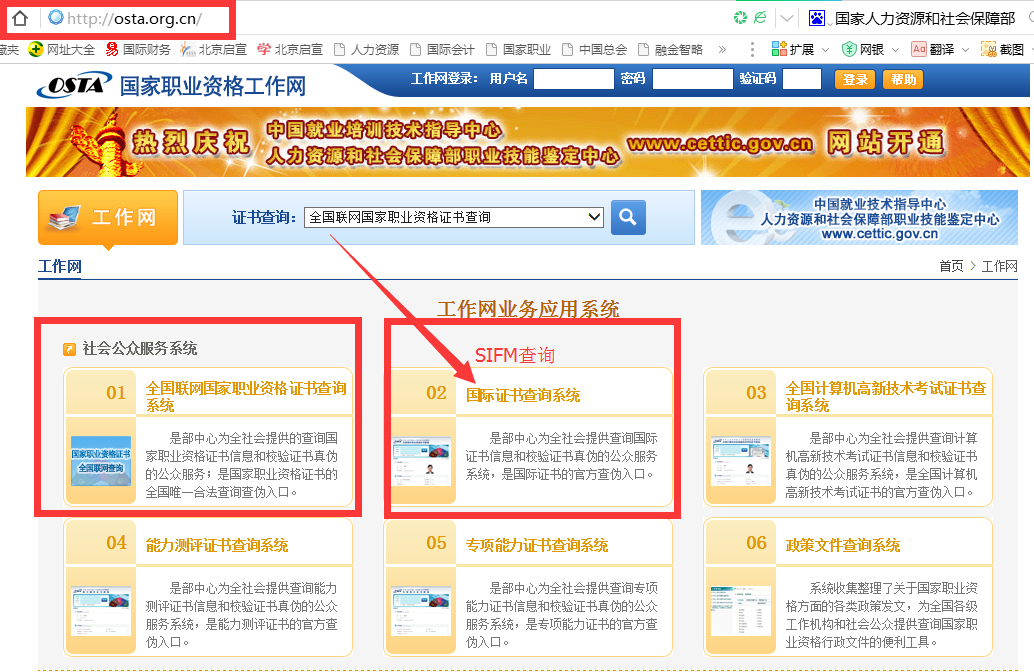Image resolution: width=1034 pixels, height=672 pixels.
Task: Click the 密码 password field
Action: click(692, 79)
